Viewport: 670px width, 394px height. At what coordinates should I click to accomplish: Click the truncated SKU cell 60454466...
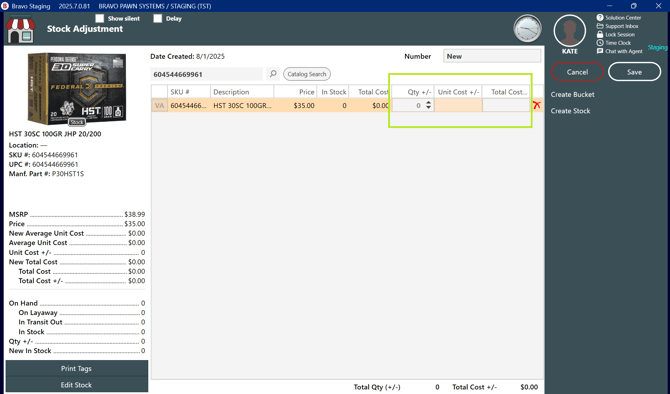click(x=189, y=106)
